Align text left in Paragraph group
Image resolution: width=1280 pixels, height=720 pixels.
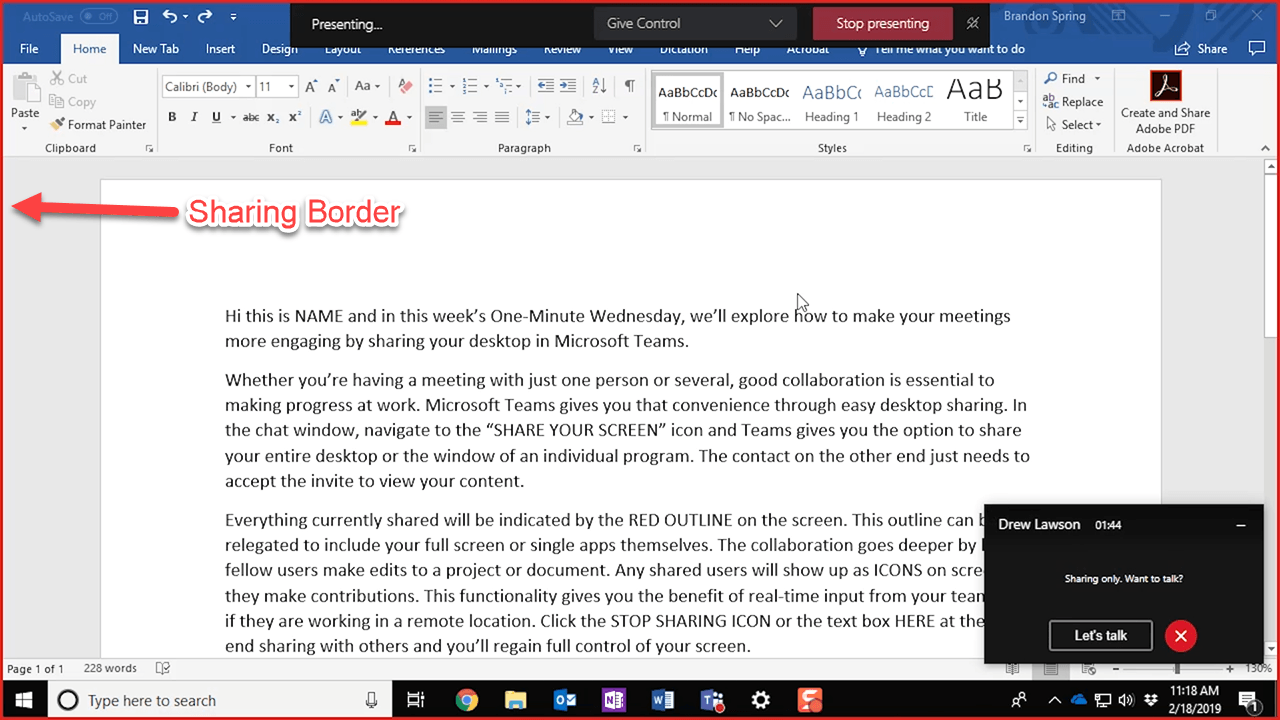tap(435, 117)
